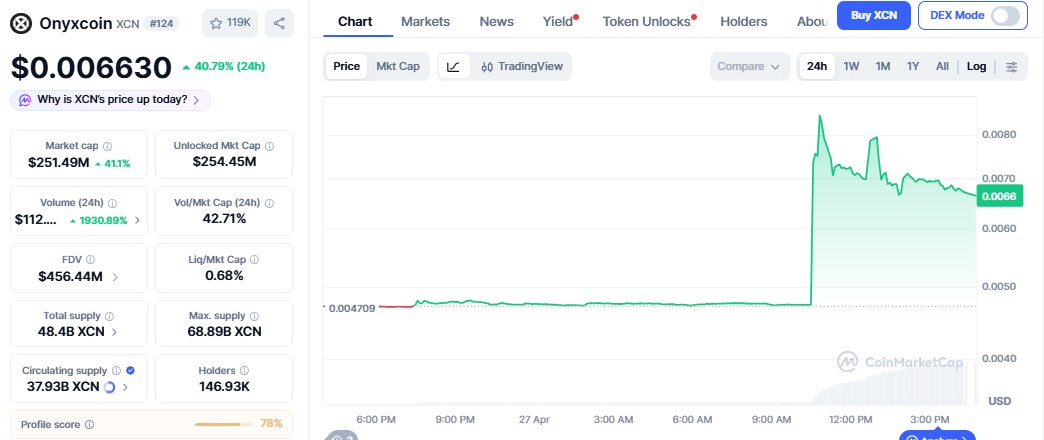The width and height of the screenshot is (1044, 440).
Task: Open the Holders tab
Action: (x=744, y=22)
